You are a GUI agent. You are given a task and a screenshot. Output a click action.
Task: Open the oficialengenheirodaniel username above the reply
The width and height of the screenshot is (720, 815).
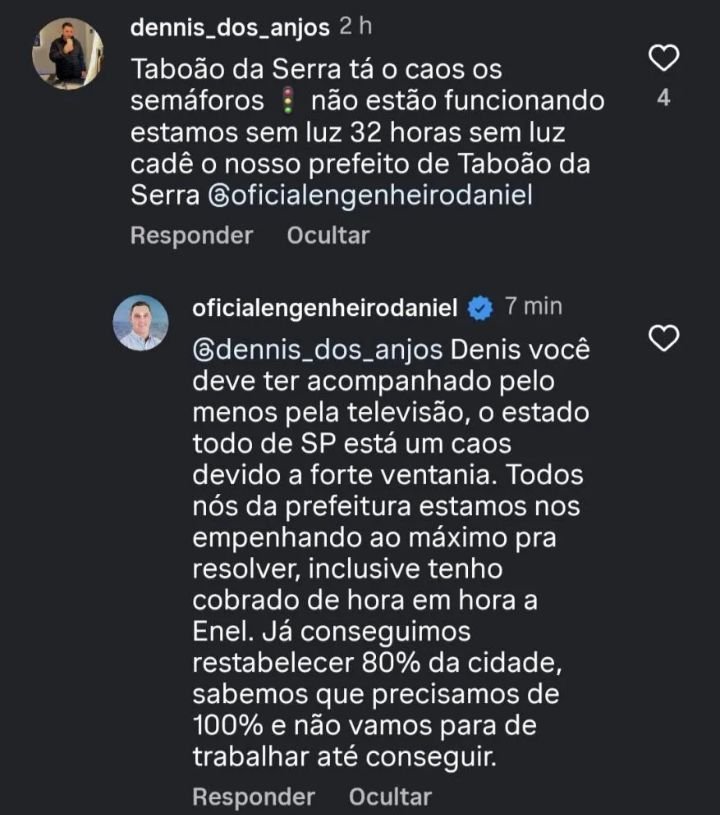coord(324,307)
